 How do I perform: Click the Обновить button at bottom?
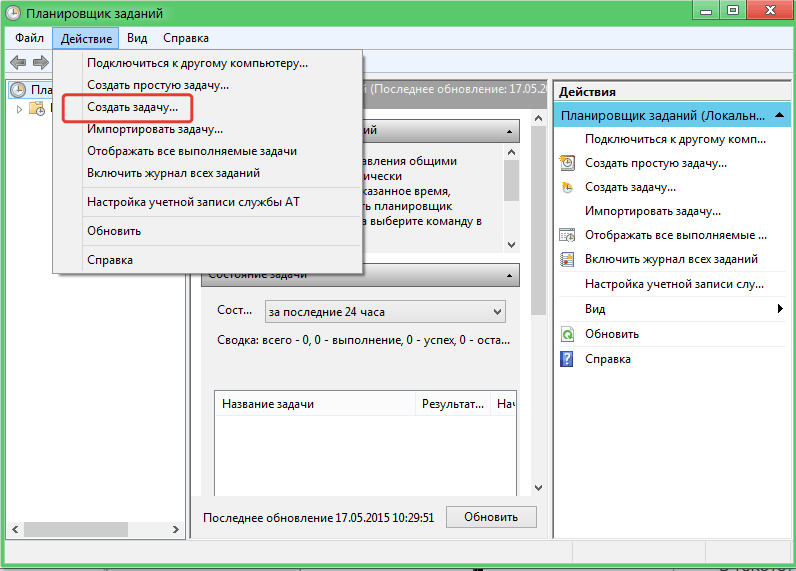point(491,517)
